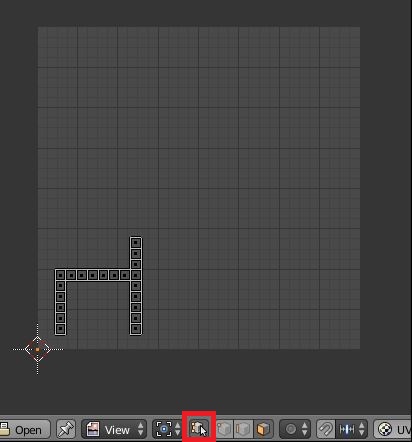
Task: Toggle the snap magnet icon
Action: click(326, 429)
